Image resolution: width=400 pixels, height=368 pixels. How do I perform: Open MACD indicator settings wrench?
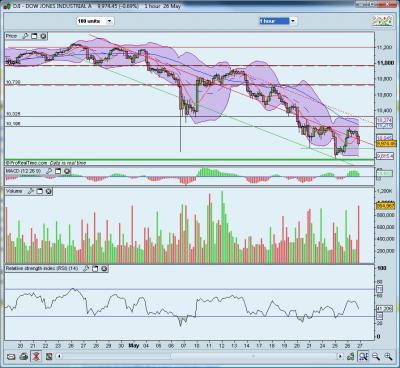49,171
